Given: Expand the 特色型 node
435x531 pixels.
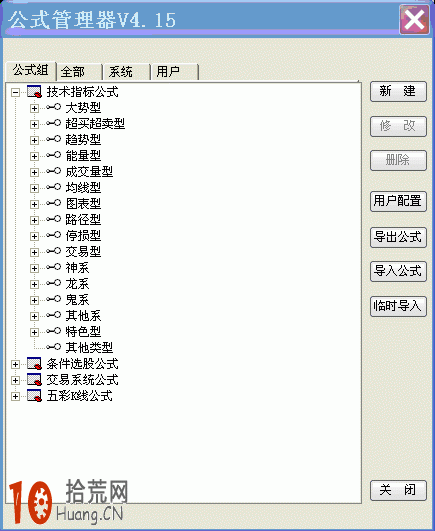Looking at the screenshot, I should (34, 332).
